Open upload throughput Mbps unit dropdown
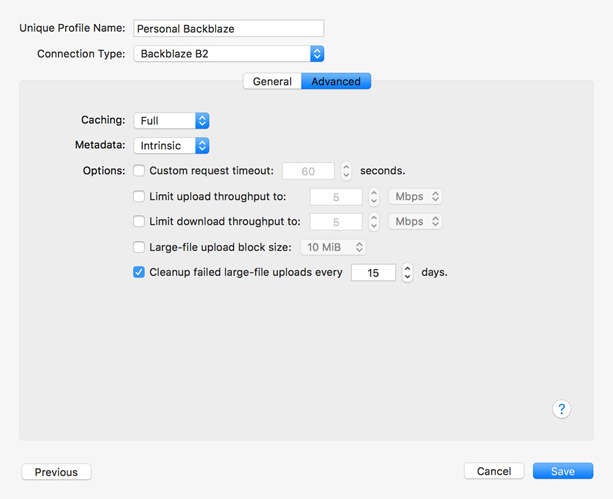 415,196
